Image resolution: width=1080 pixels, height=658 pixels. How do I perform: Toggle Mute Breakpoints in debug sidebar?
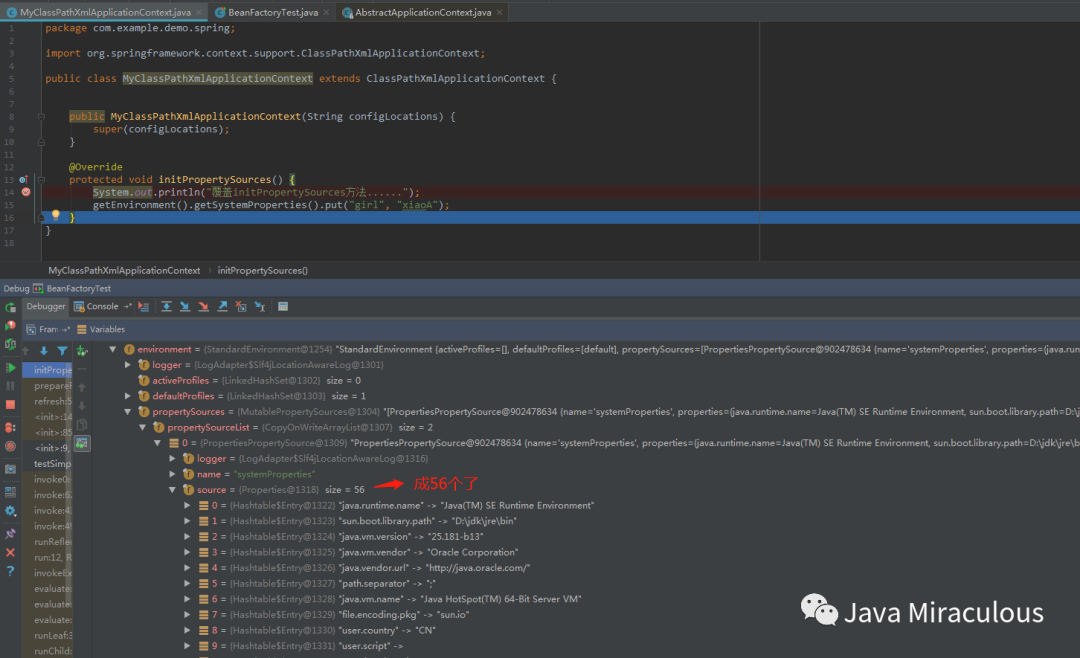click(x=10, y=447)
